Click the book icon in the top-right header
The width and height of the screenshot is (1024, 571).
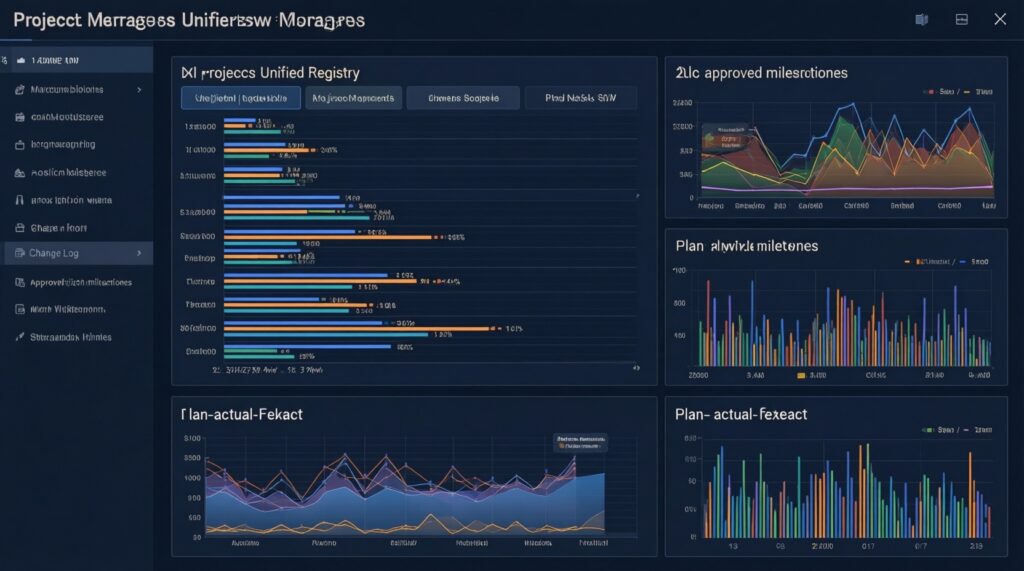click(x=922, y=19)
